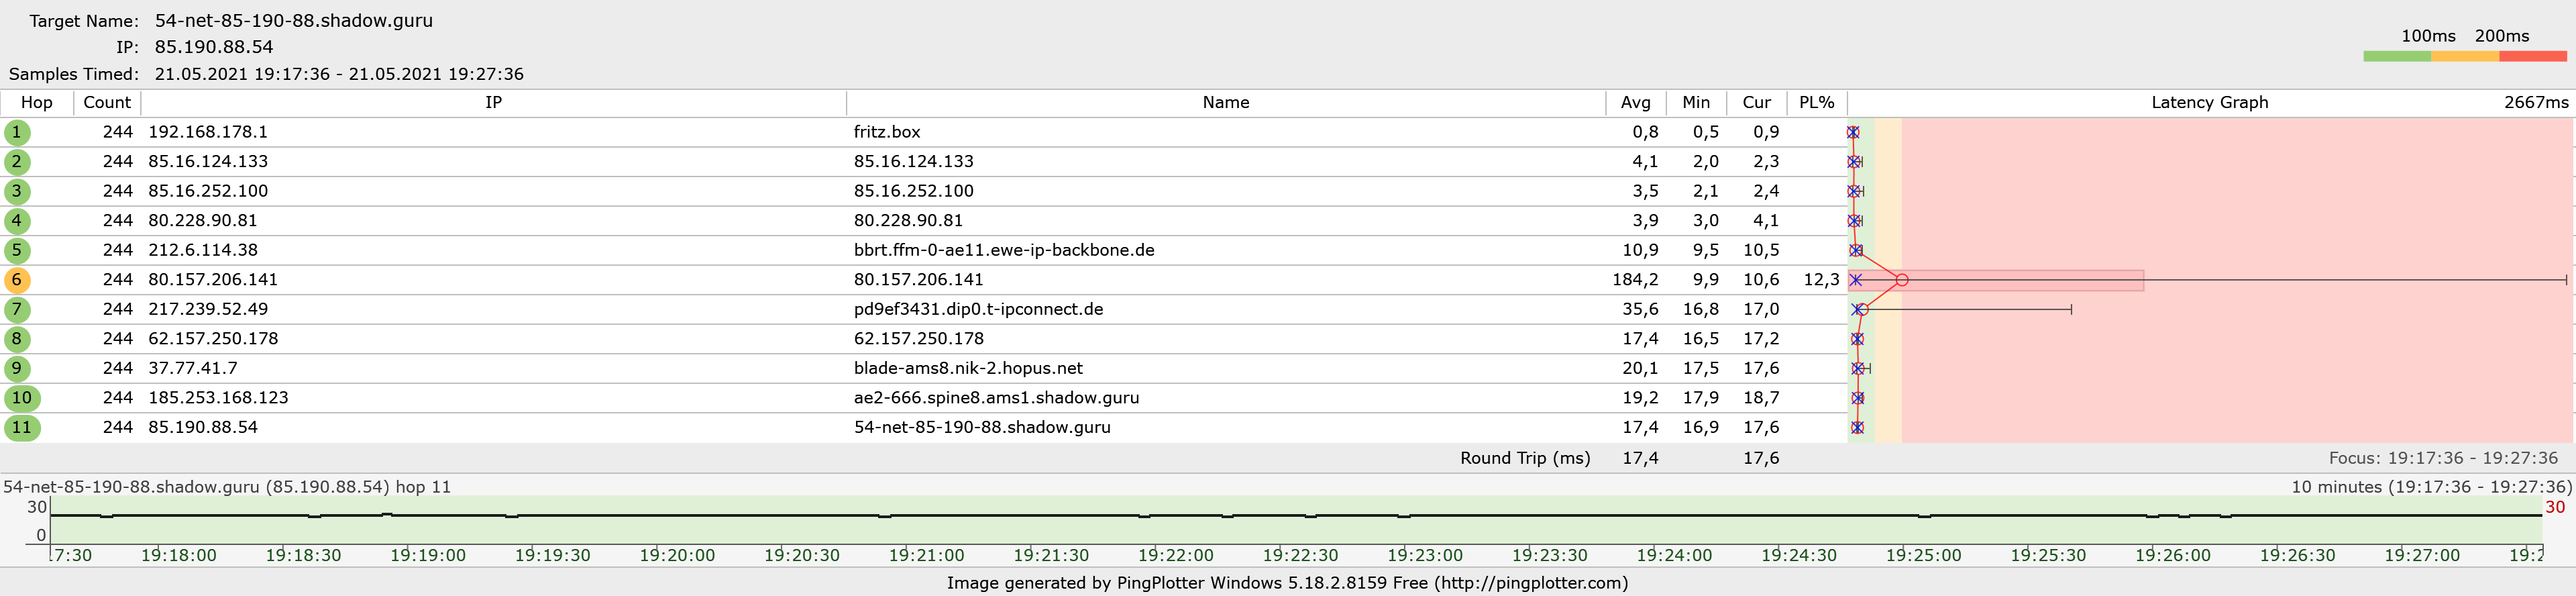Viewport: 2576px width, 596px height.
Task: Sort by the Avg column header
Action: point(1636,103)
